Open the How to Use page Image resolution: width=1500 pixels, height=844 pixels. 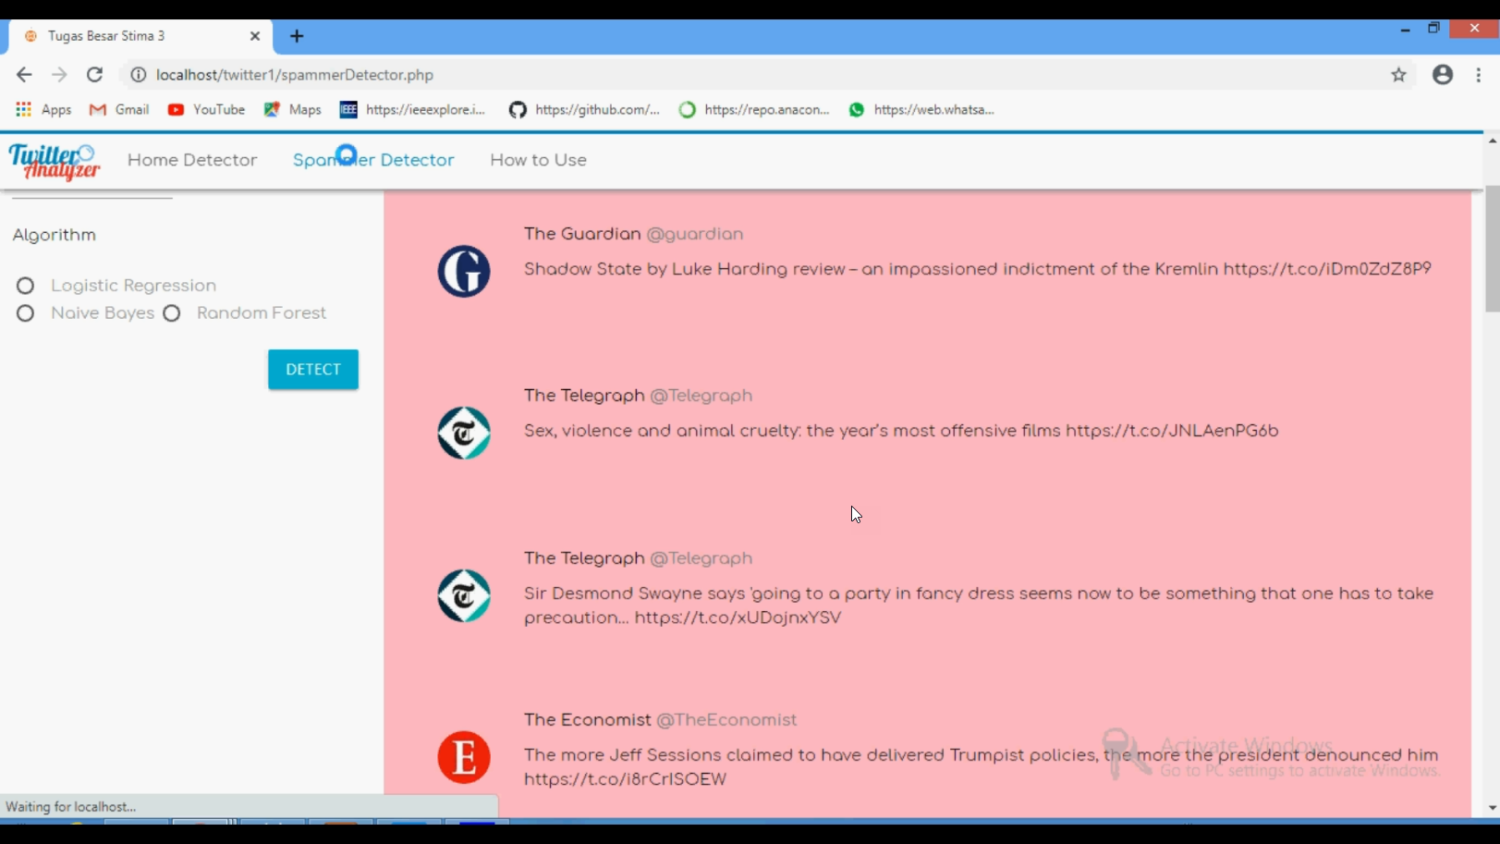[538, 160]
